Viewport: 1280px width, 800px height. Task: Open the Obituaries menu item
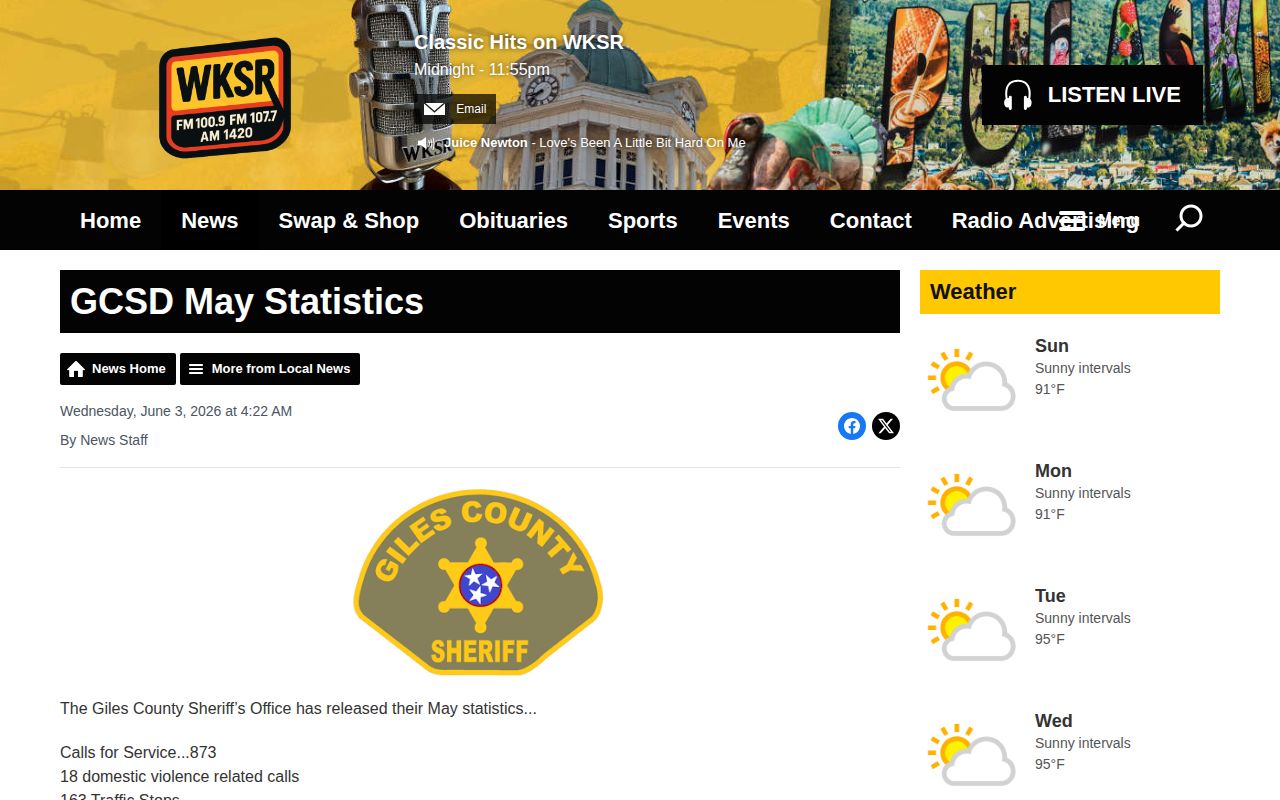pyautogui.click(x=513, y=220)
